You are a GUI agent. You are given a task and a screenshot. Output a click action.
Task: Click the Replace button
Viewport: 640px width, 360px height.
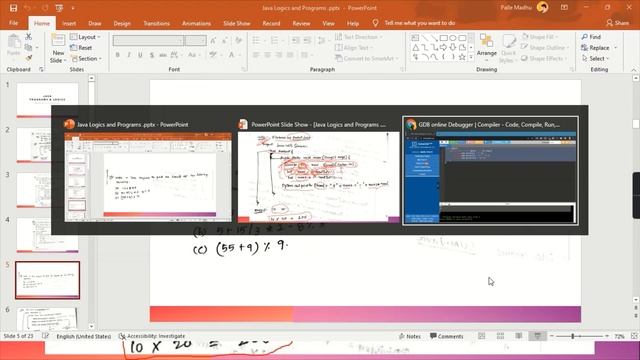596,48
